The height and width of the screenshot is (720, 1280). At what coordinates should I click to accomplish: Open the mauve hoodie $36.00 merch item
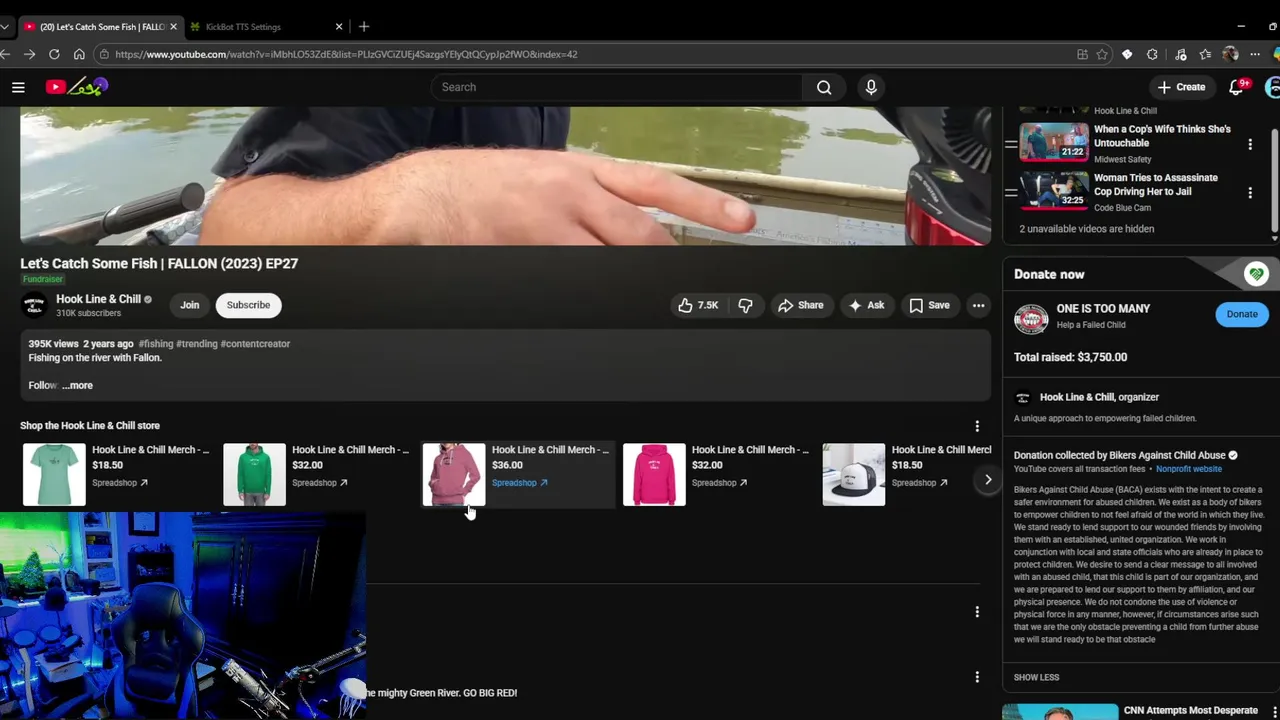point(454,474)
